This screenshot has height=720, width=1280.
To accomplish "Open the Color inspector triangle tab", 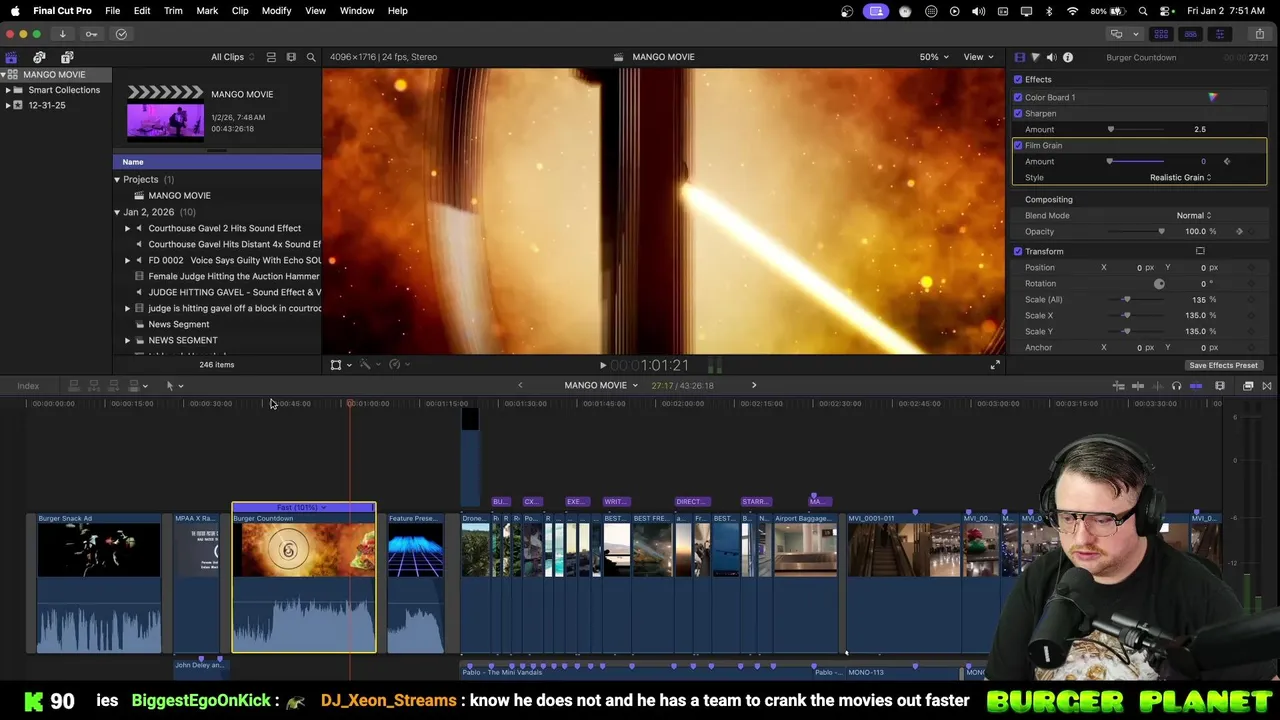I will click(1035, 57).
